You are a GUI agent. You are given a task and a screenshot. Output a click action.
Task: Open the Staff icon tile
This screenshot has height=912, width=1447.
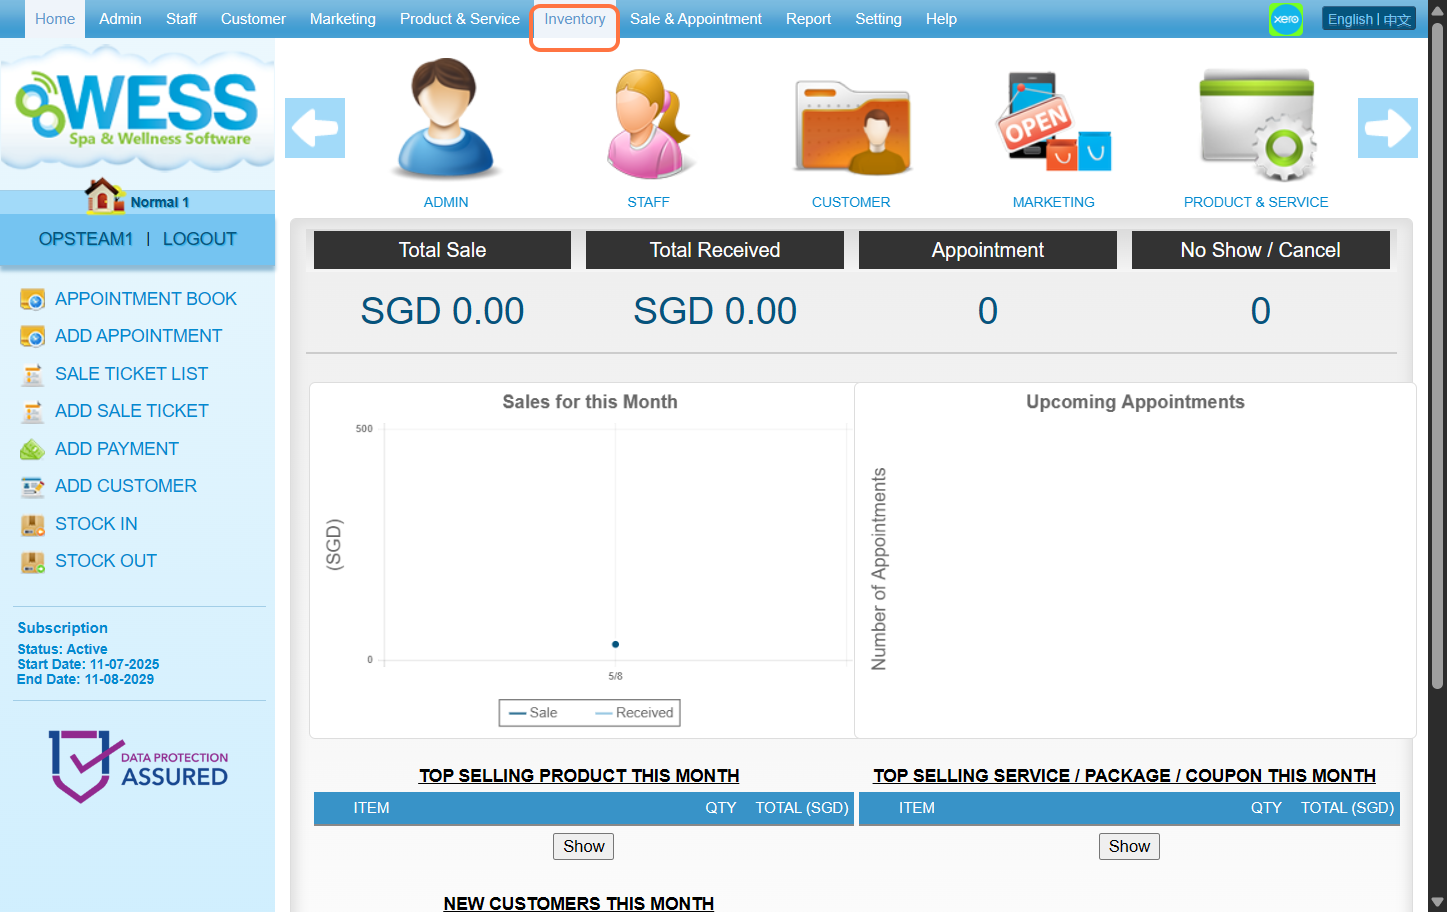click(648, 124)
